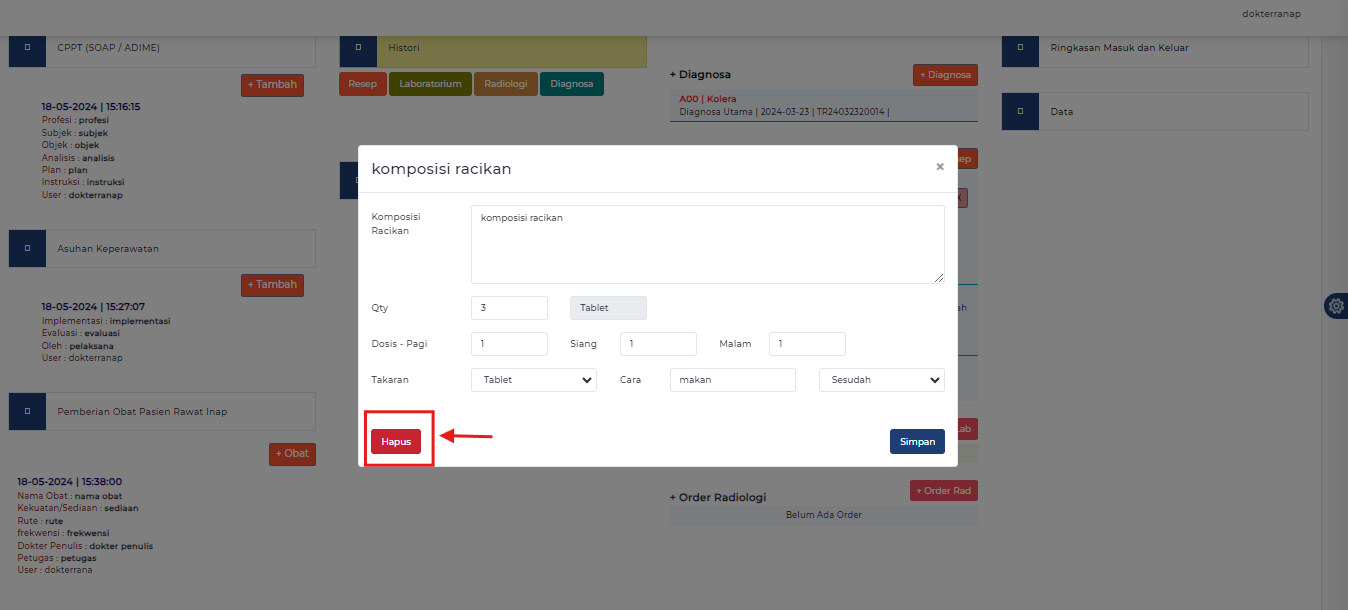The height and width of the screenshot is (610, 1348).
Task: Click the Komposisi Racikan text area
Action: (x=707, y=244)
